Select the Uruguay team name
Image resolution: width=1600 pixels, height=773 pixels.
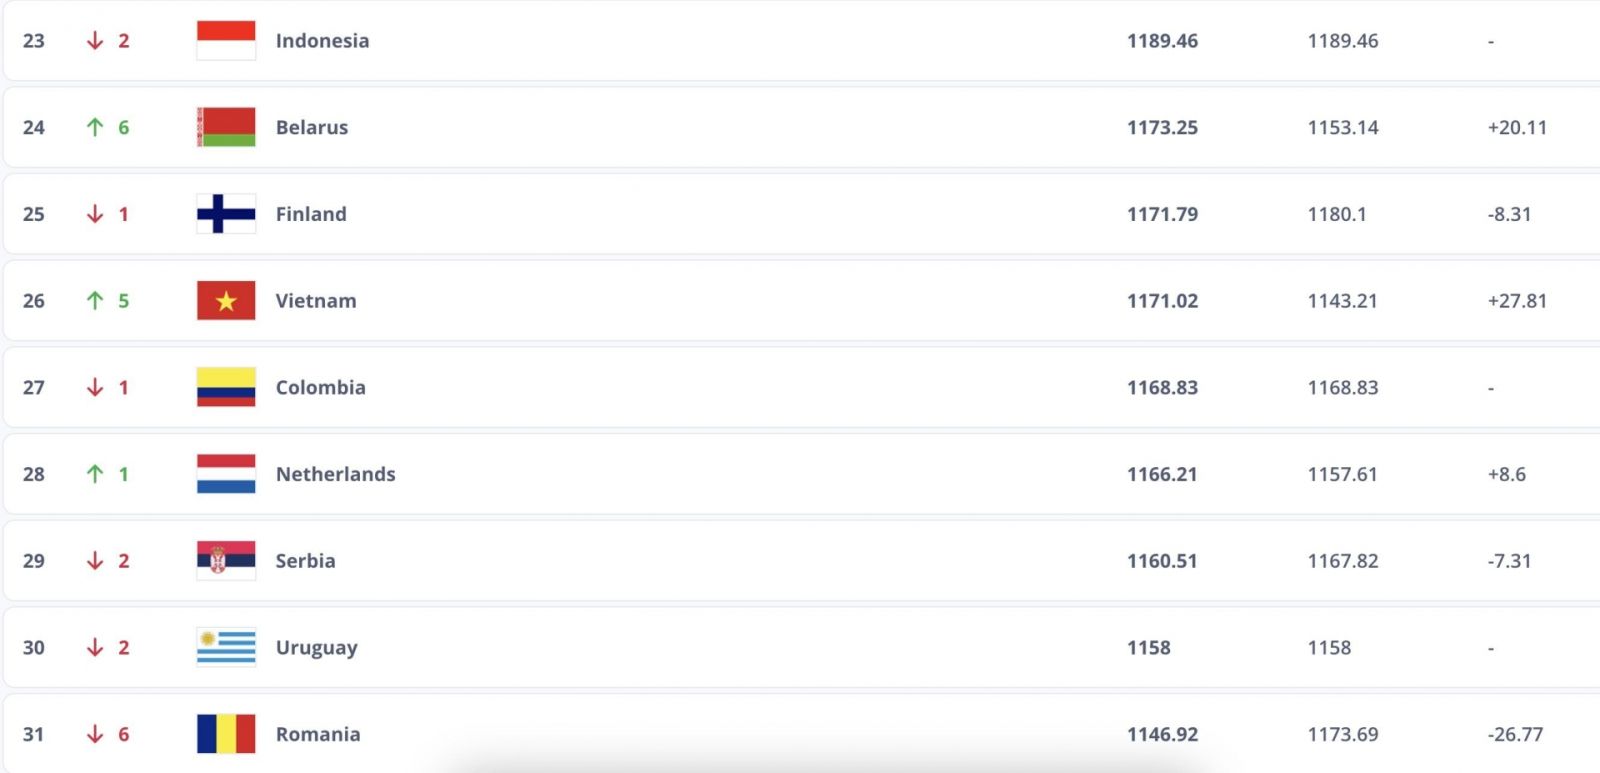click(317, 648)
